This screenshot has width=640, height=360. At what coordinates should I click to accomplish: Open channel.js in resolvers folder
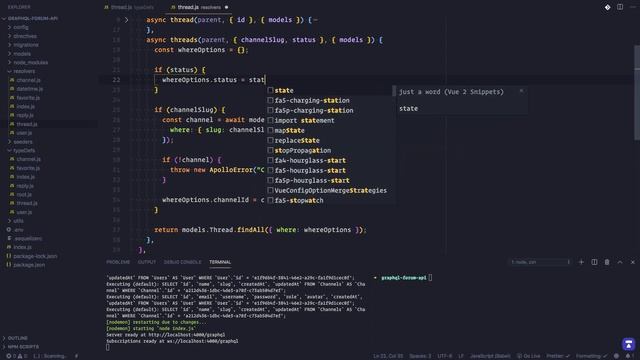tap(28, 80)
